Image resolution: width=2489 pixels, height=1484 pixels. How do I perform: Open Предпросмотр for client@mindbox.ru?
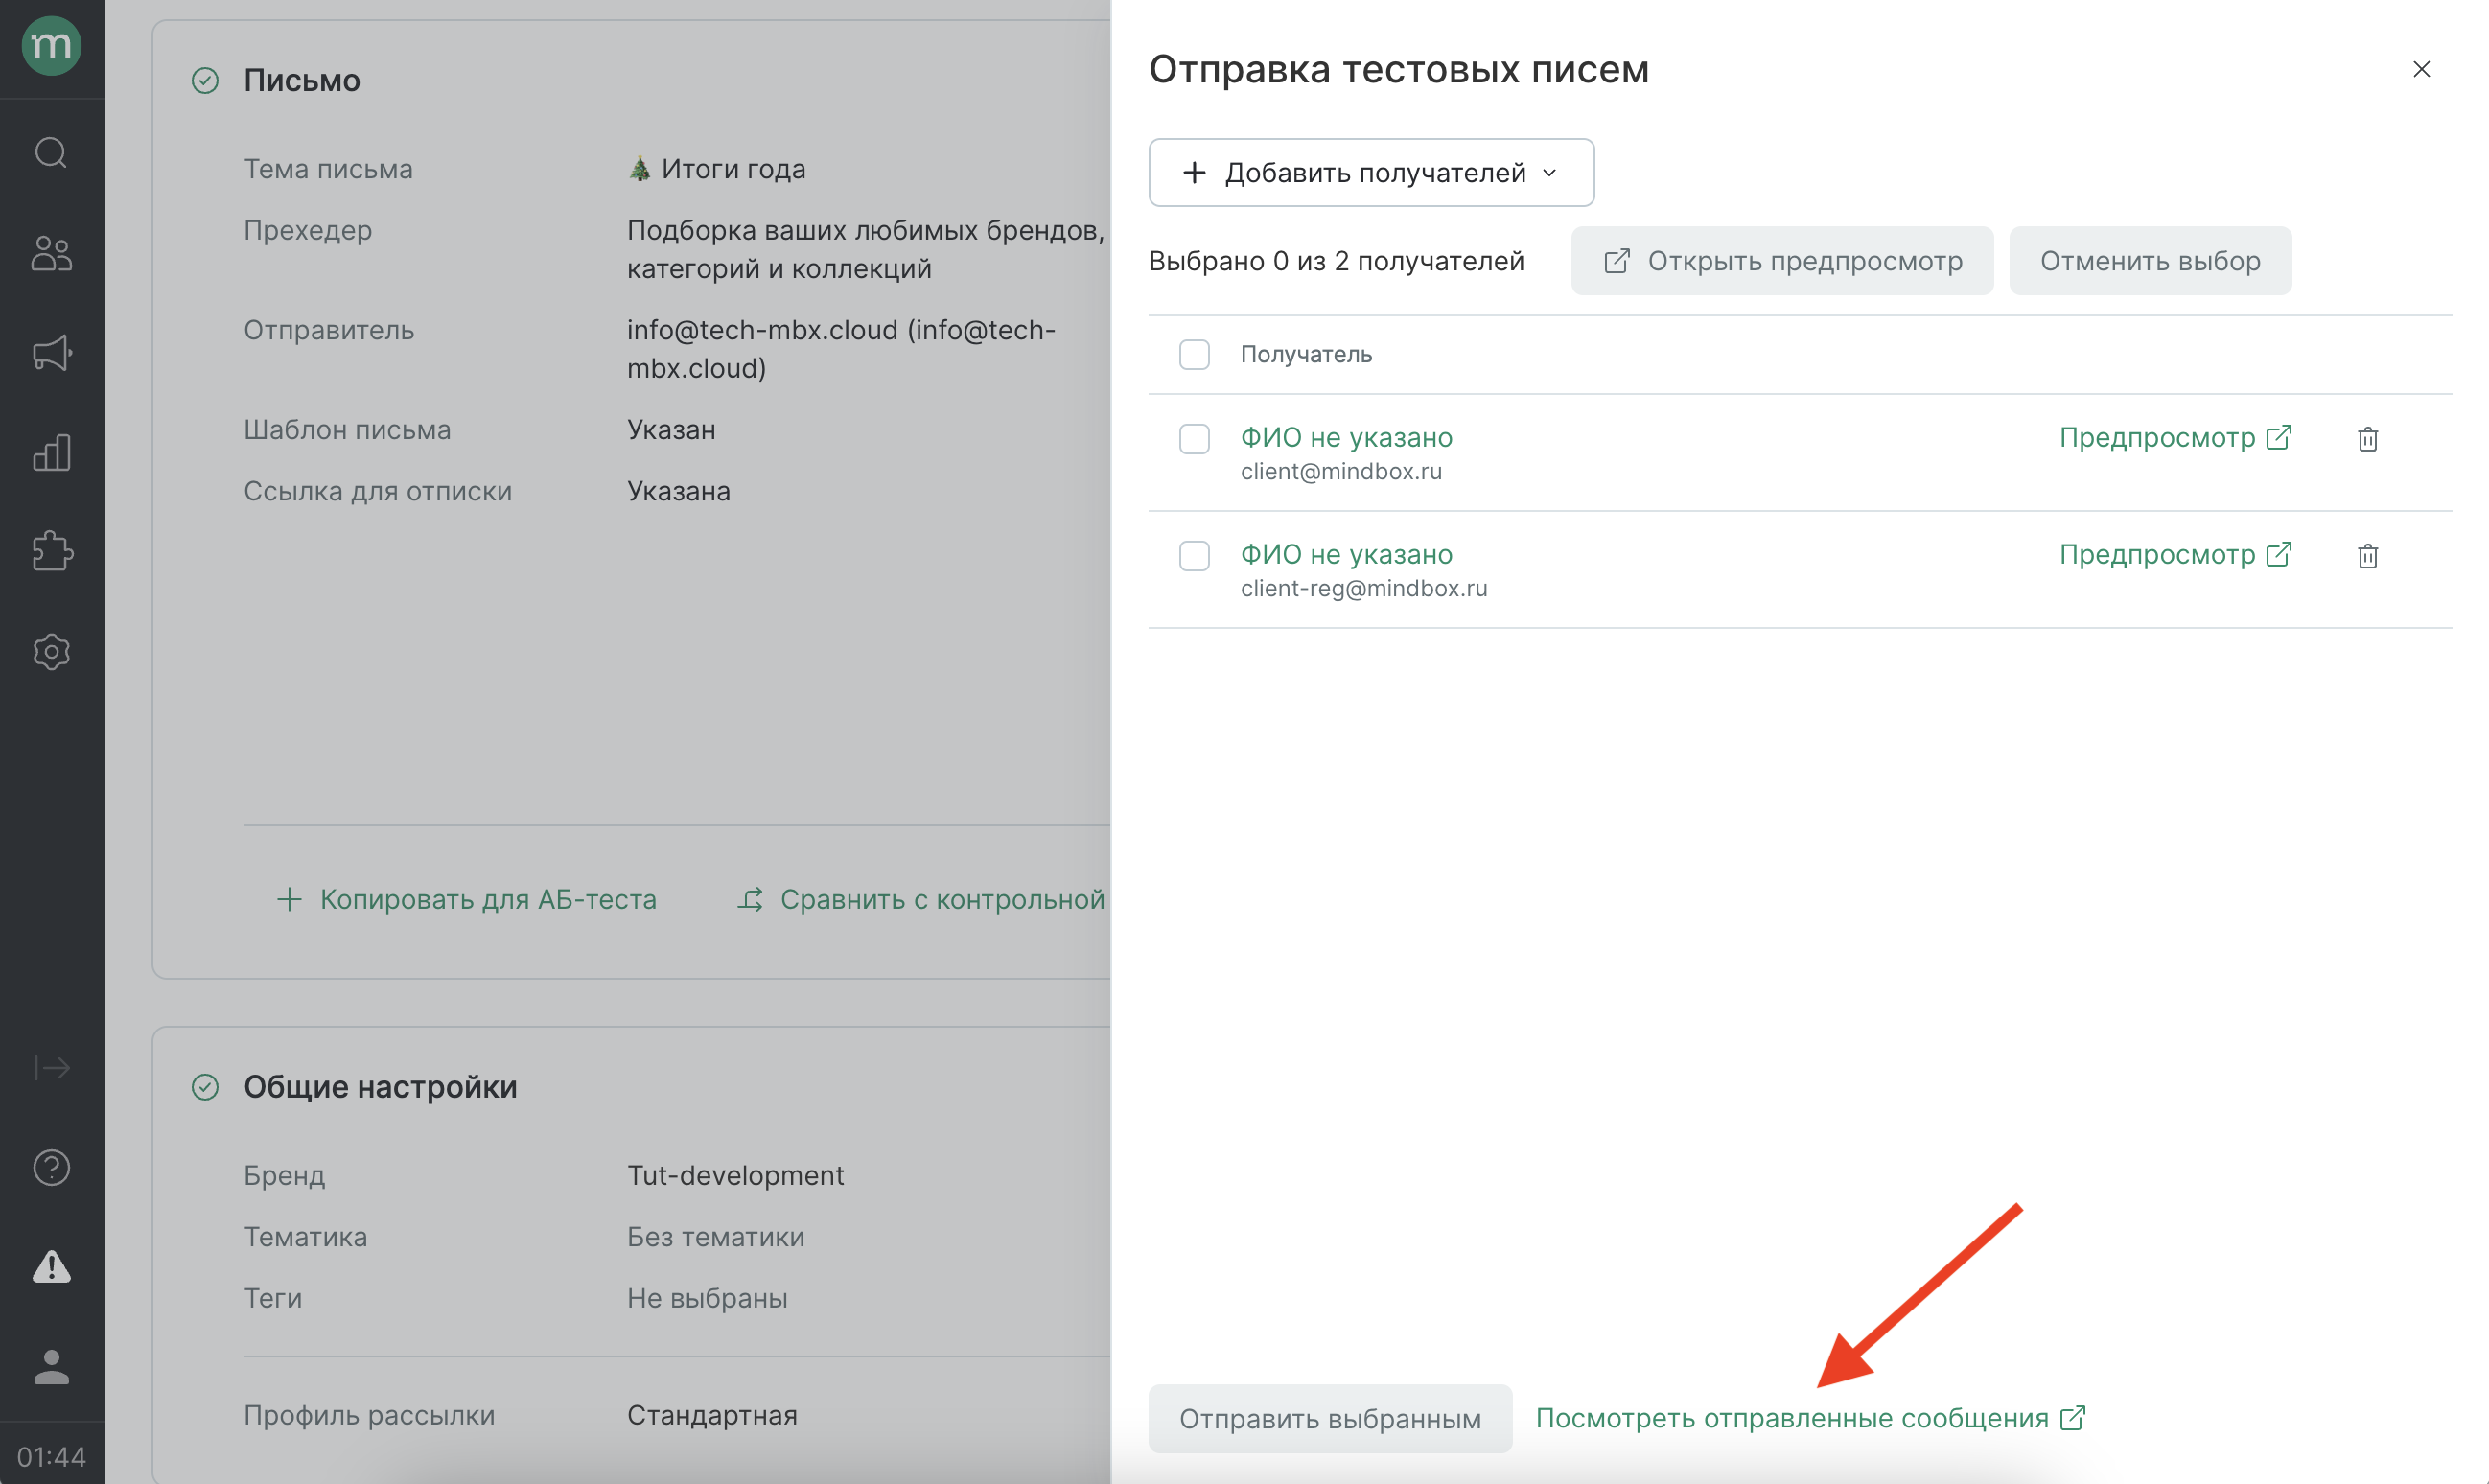[x=2175, y=438]
